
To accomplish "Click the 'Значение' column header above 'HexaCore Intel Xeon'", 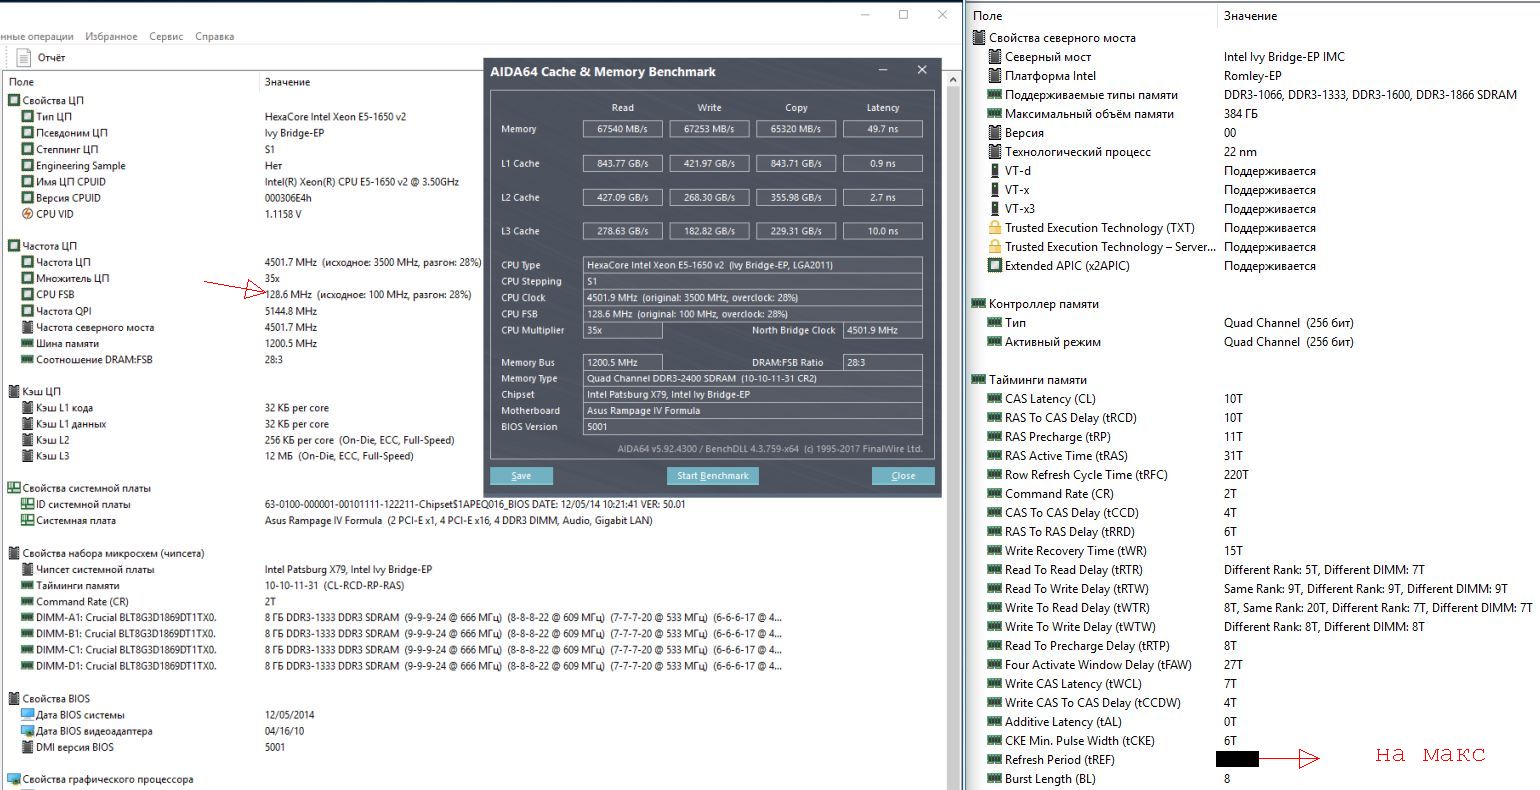I will [x=287, y=82].
